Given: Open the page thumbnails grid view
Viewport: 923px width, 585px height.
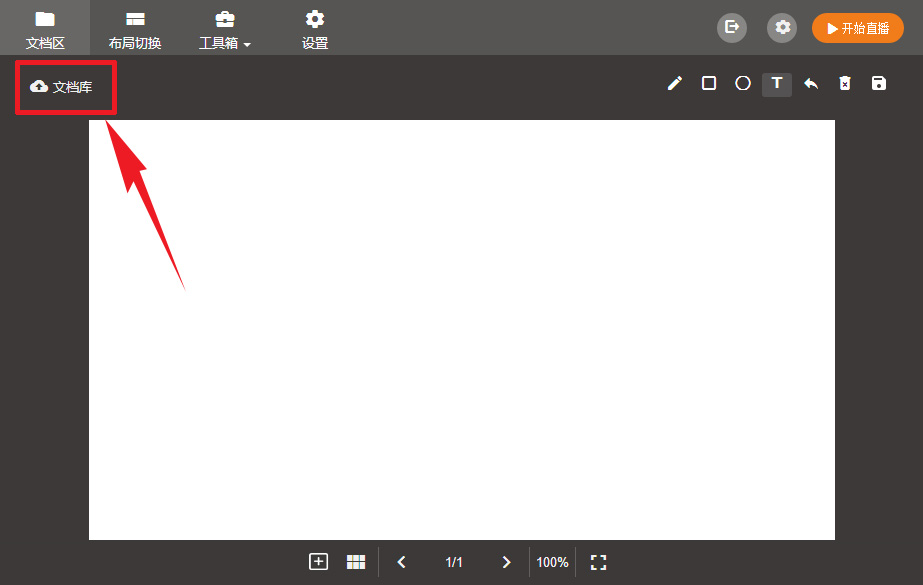Looking at the screenshot, I should click(356, 562).
